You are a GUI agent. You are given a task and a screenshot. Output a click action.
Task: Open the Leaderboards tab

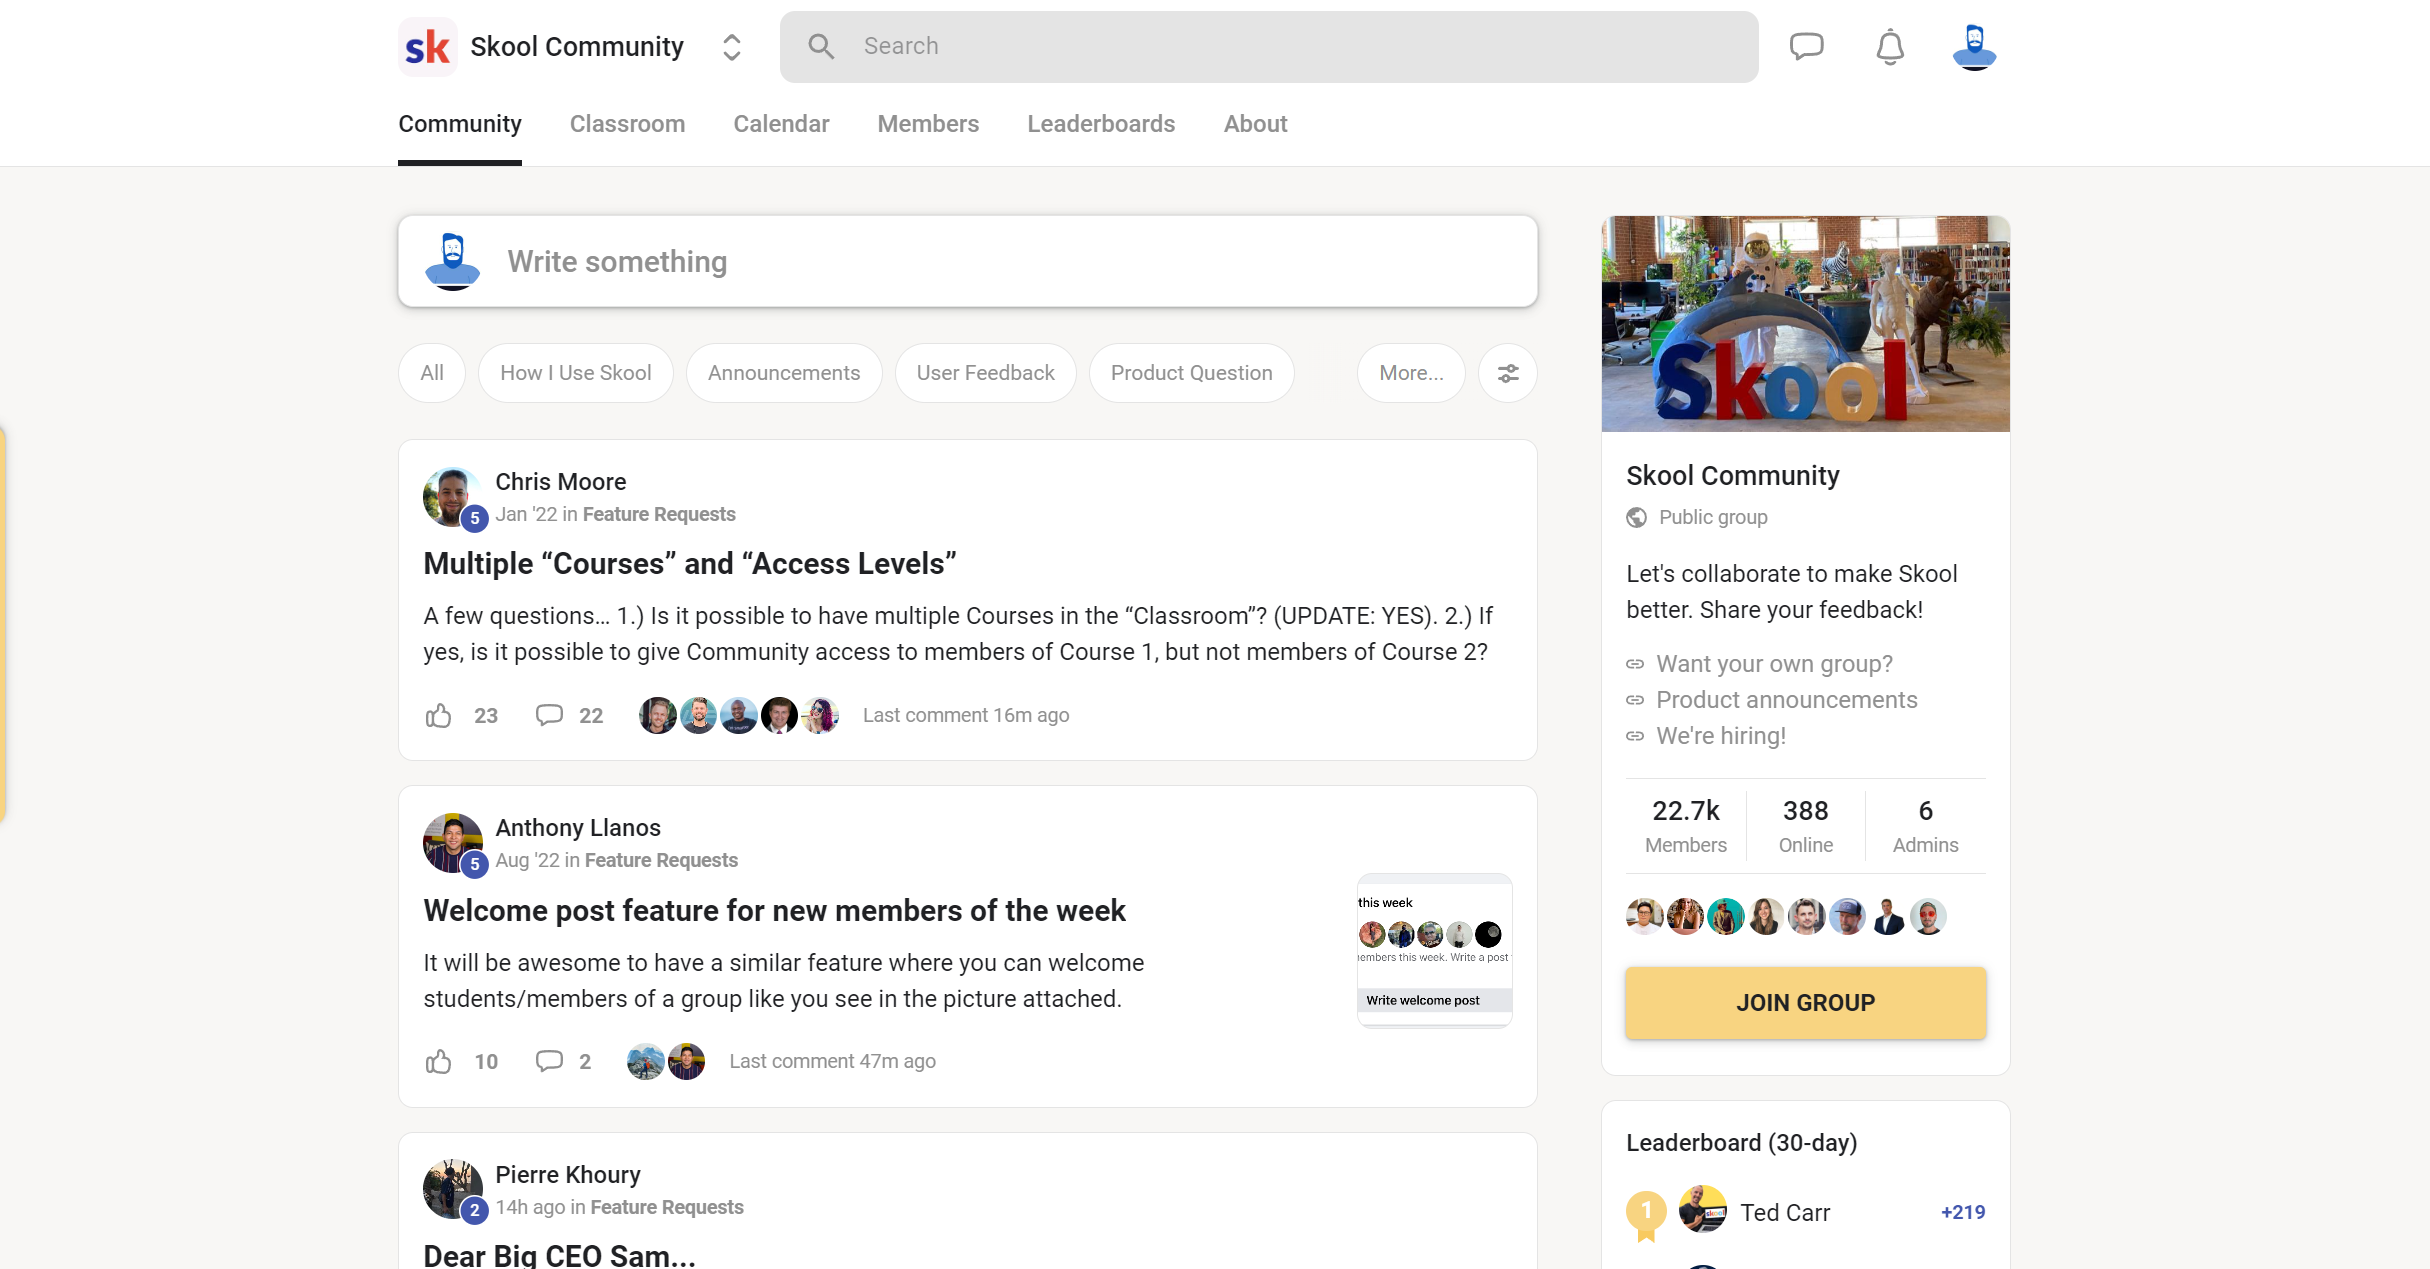coord(1101,124)
